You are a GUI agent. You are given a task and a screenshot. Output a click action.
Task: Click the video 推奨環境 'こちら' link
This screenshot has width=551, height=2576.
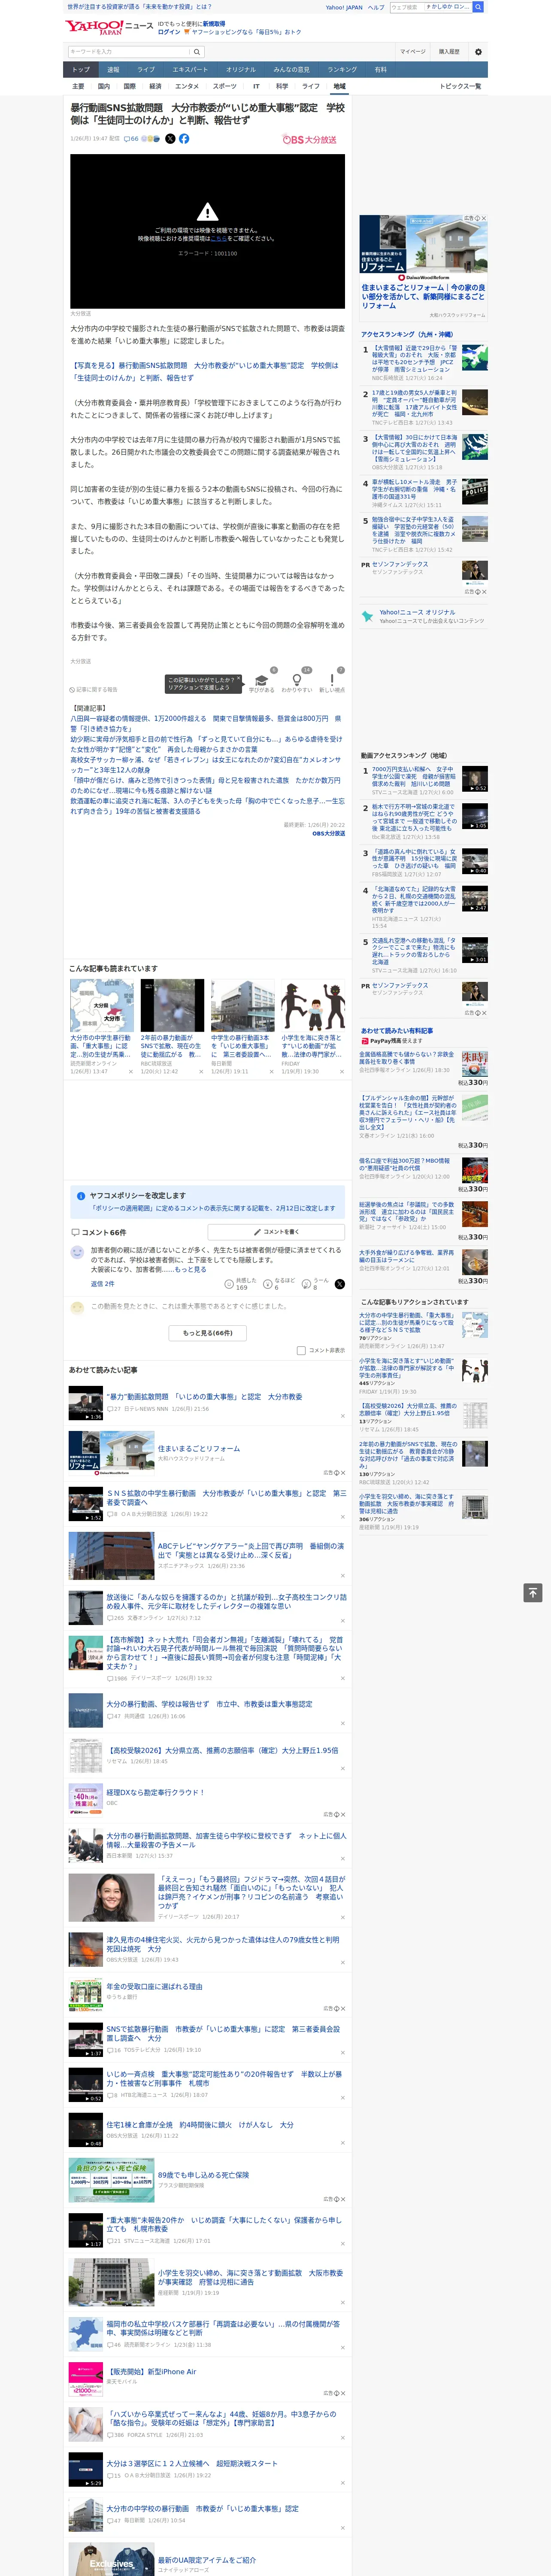pos(218,239)
